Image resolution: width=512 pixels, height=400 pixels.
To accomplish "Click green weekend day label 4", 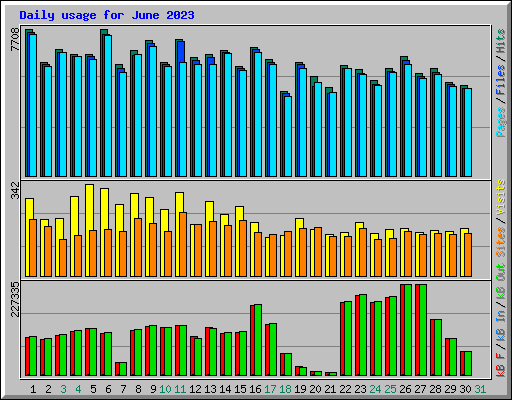I will [x=78, y=389].
